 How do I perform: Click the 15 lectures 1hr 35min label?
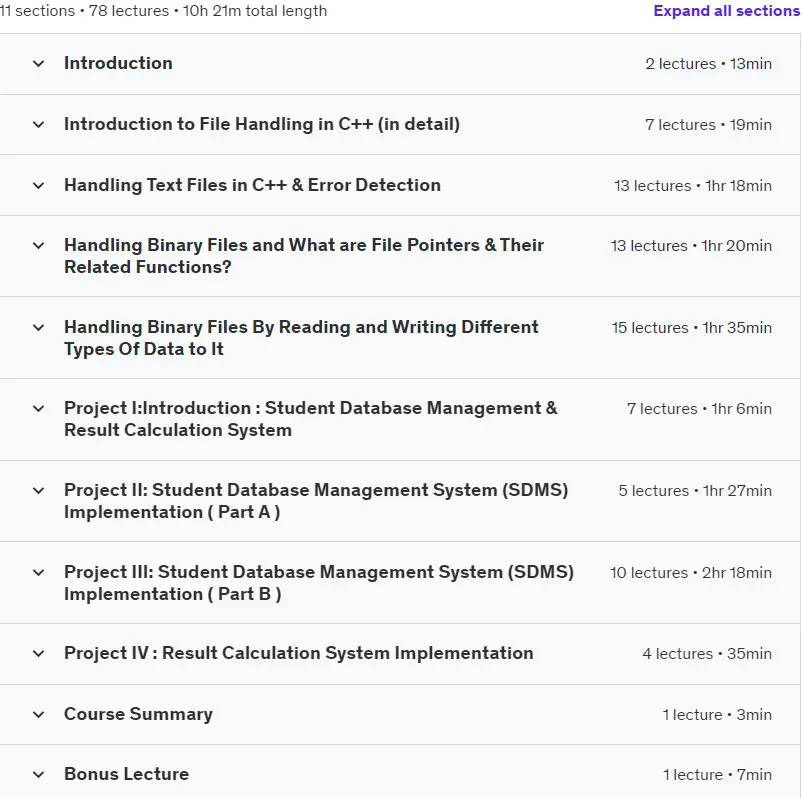(692, 328)
